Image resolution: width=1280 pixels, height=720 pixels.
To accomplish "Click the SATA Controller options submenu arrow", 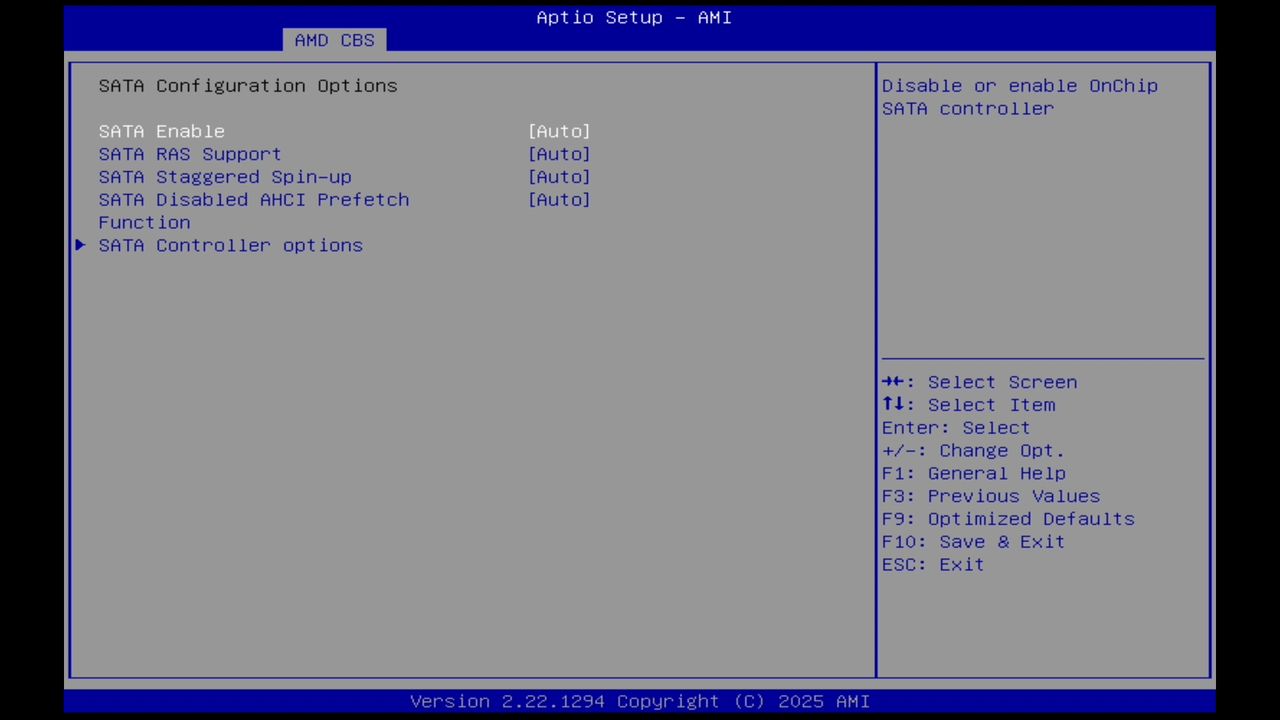I will point(80,245).
